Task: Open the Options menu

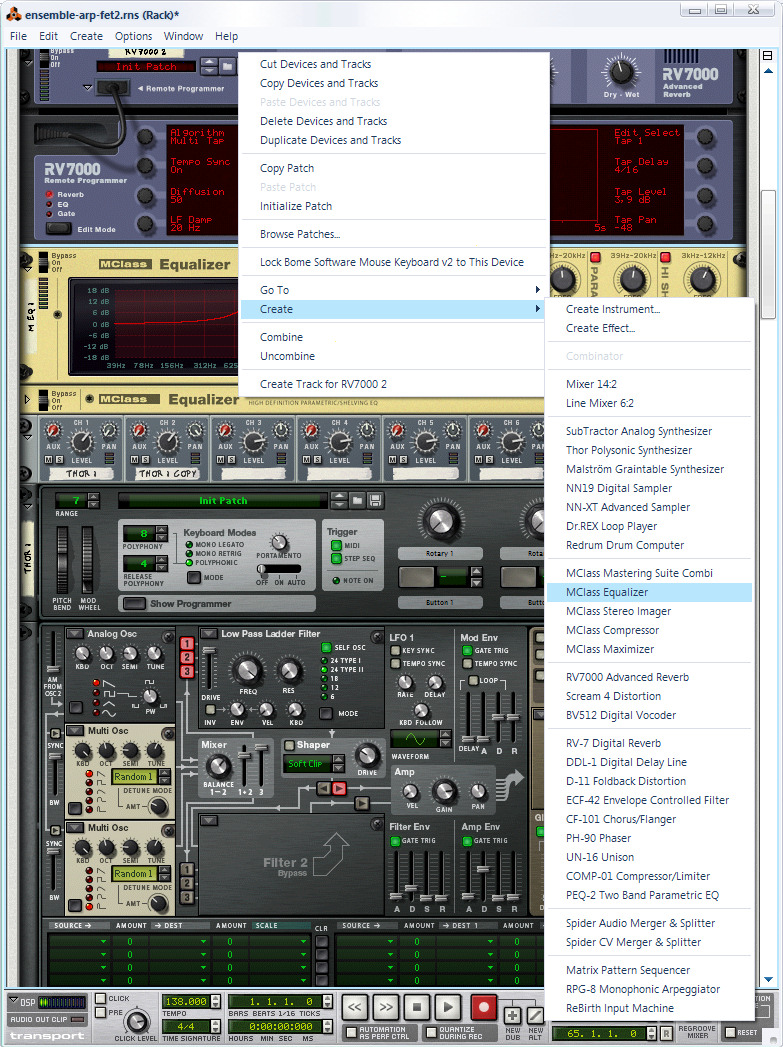Action: (134, 36)
